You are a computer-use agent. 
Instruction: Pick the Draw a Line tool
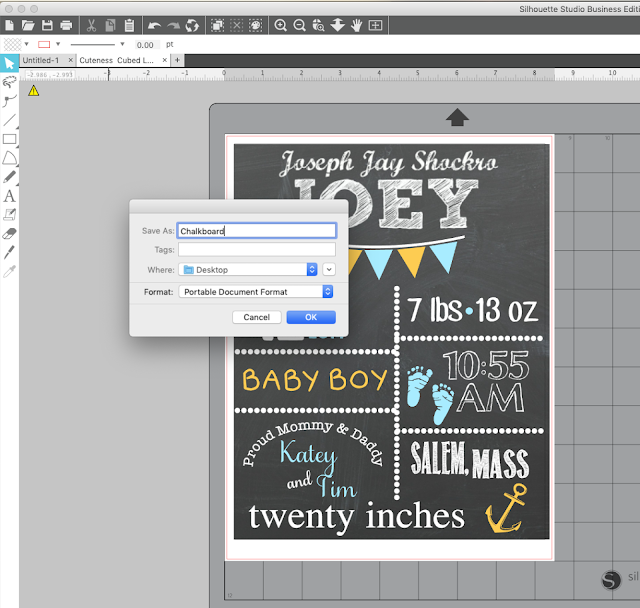point(9,120)
